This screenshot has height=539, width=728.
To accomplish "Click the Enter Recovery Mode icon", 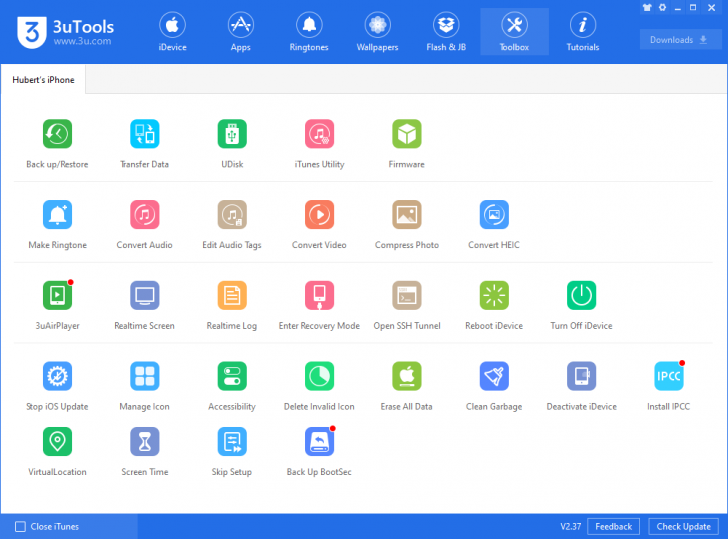I will click(319, 295).
